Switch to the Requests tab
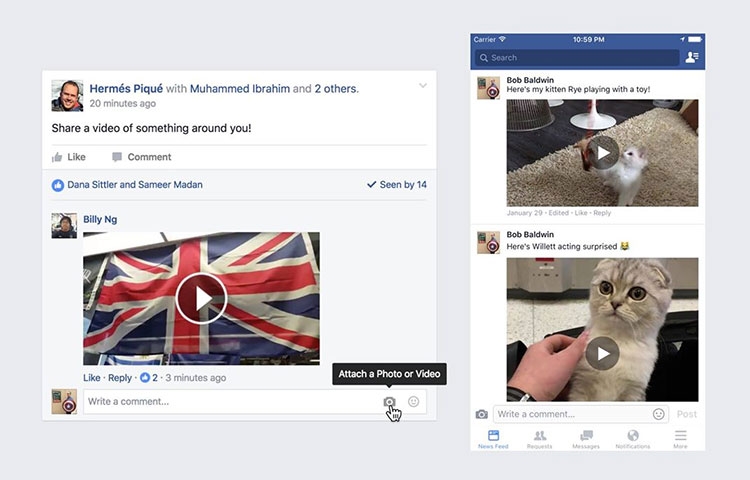Screen dimensions: 750x480 point(540,439)
